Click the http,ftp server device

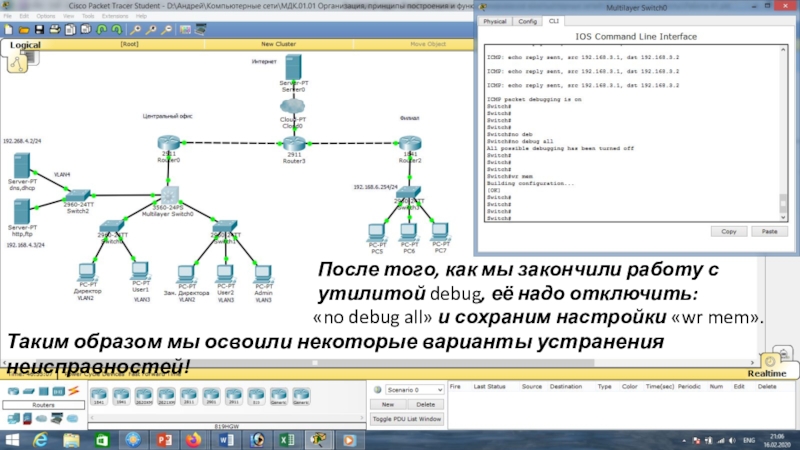click(x=21, y=211)
